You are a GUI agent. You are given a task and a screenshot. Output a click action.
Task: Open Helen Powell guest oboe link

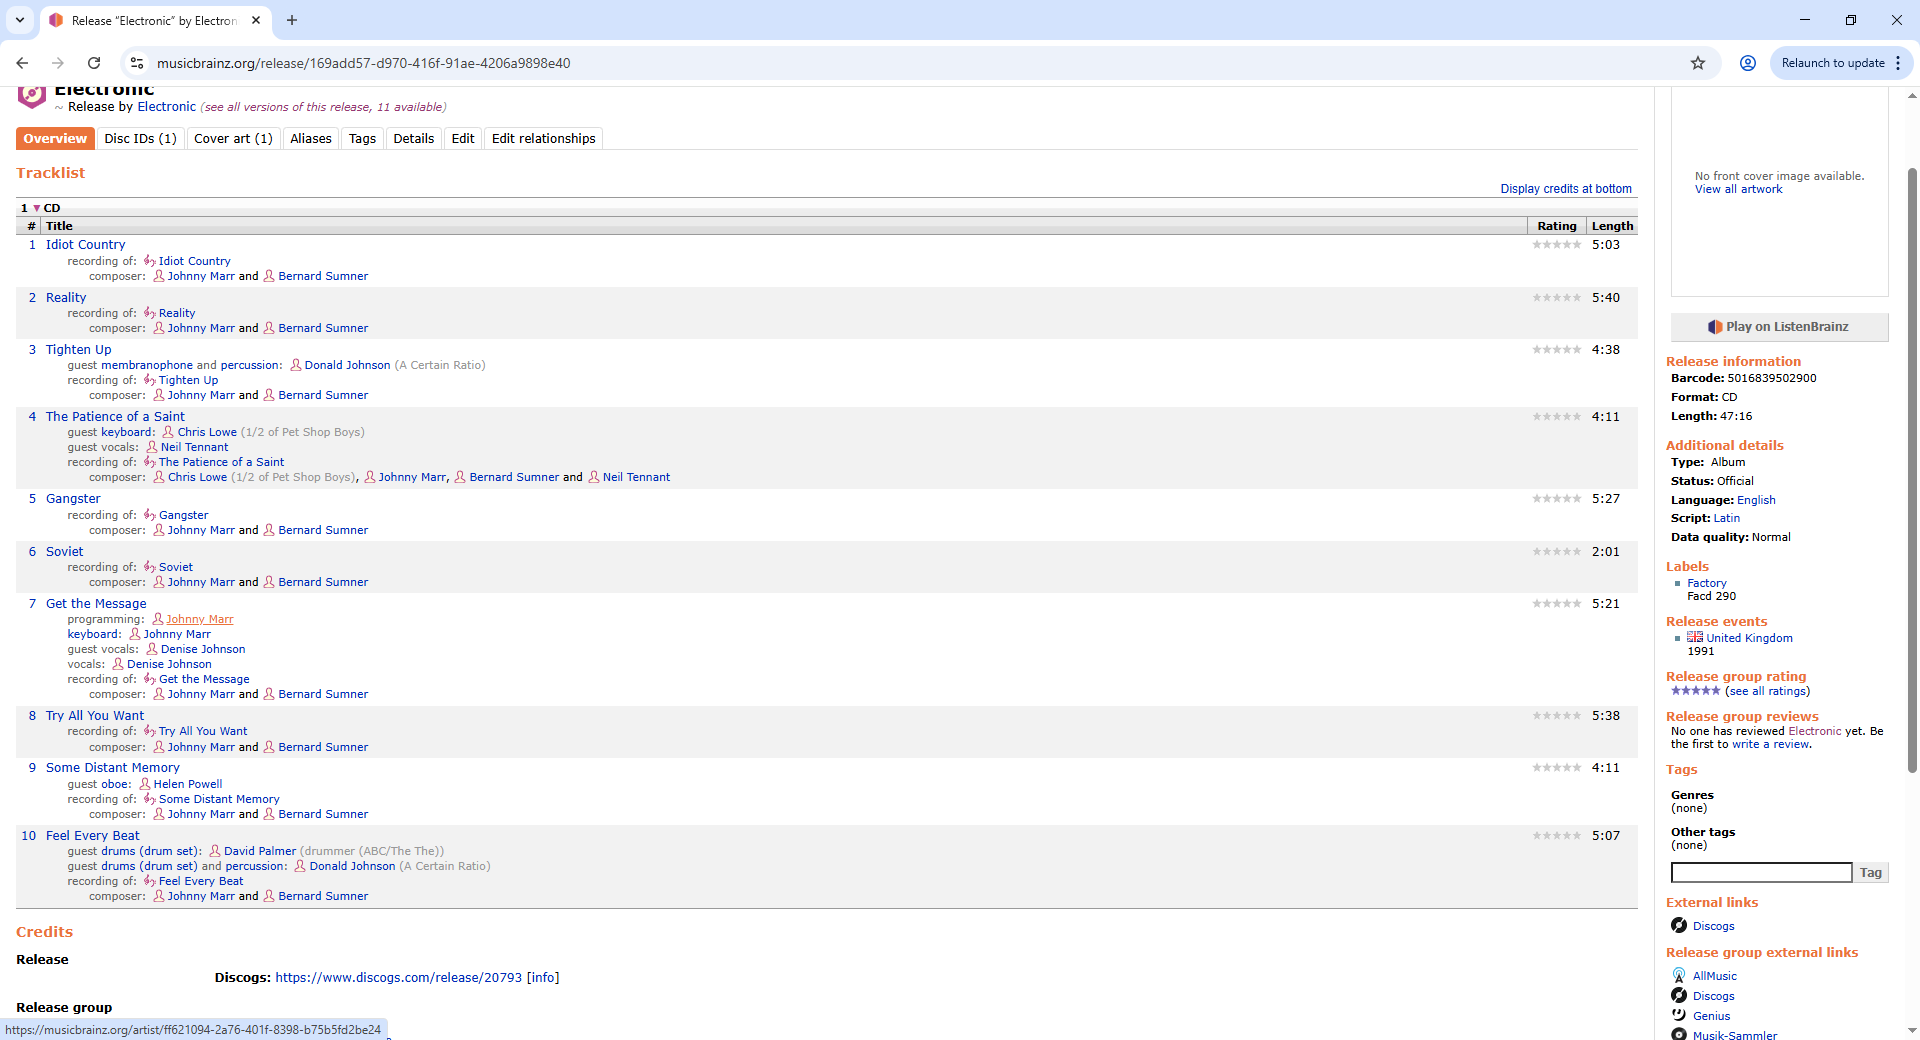187,784
